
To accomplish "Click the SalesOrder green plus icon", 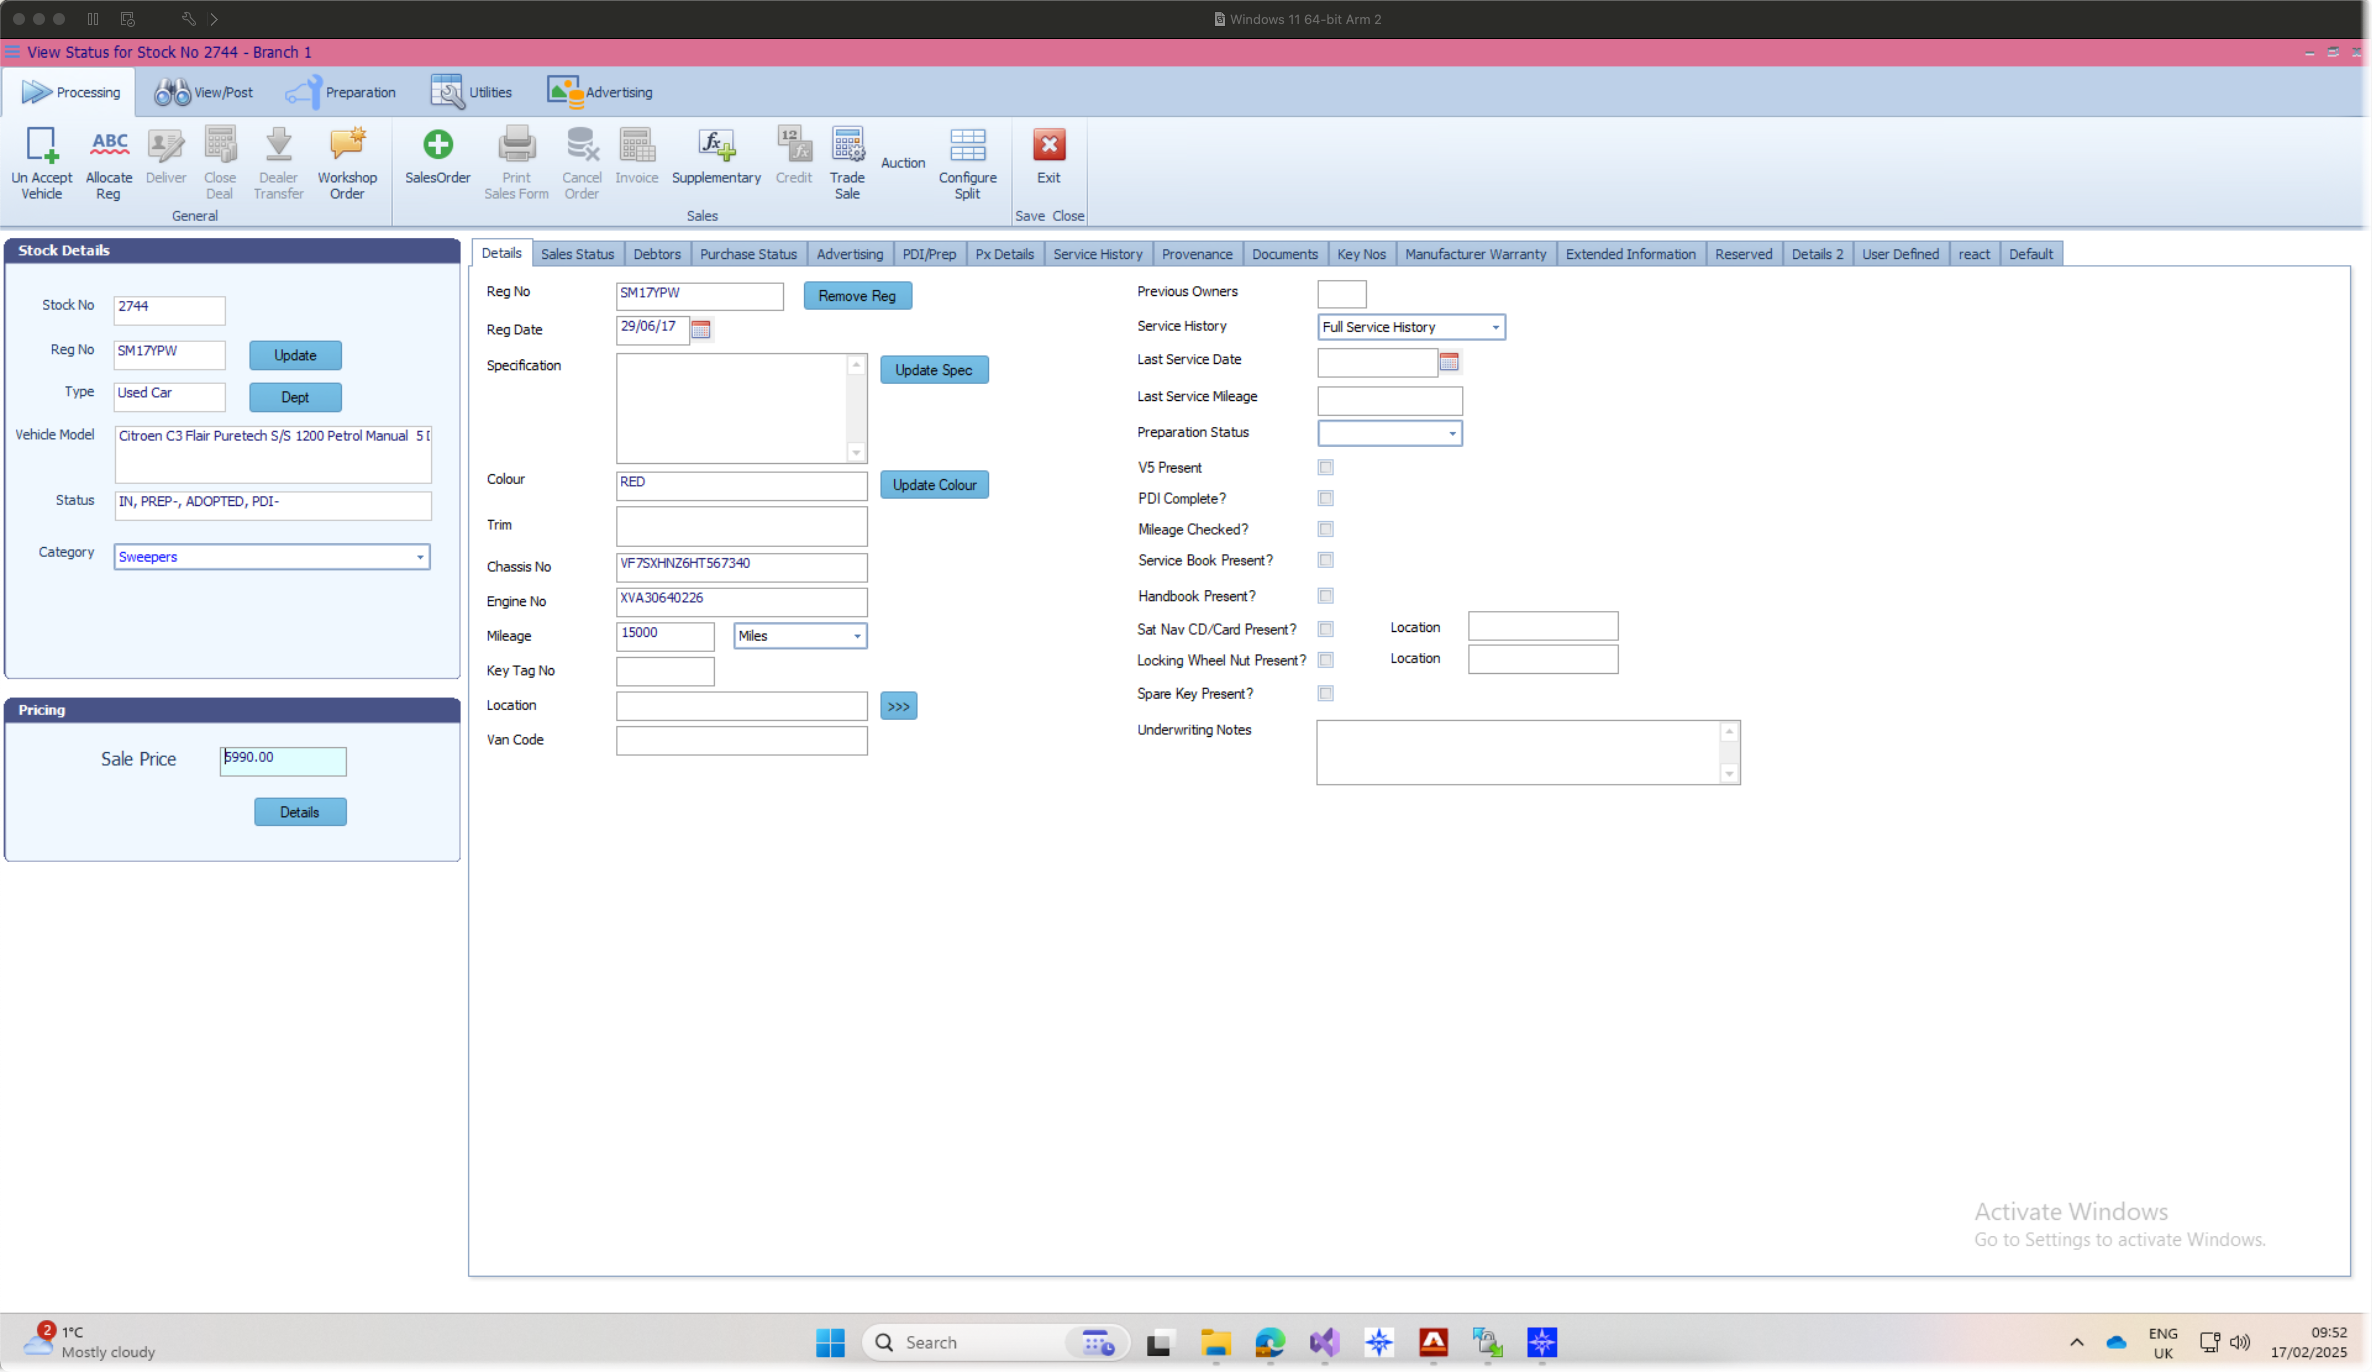I will pyautogui.click(x=437, y=146).
